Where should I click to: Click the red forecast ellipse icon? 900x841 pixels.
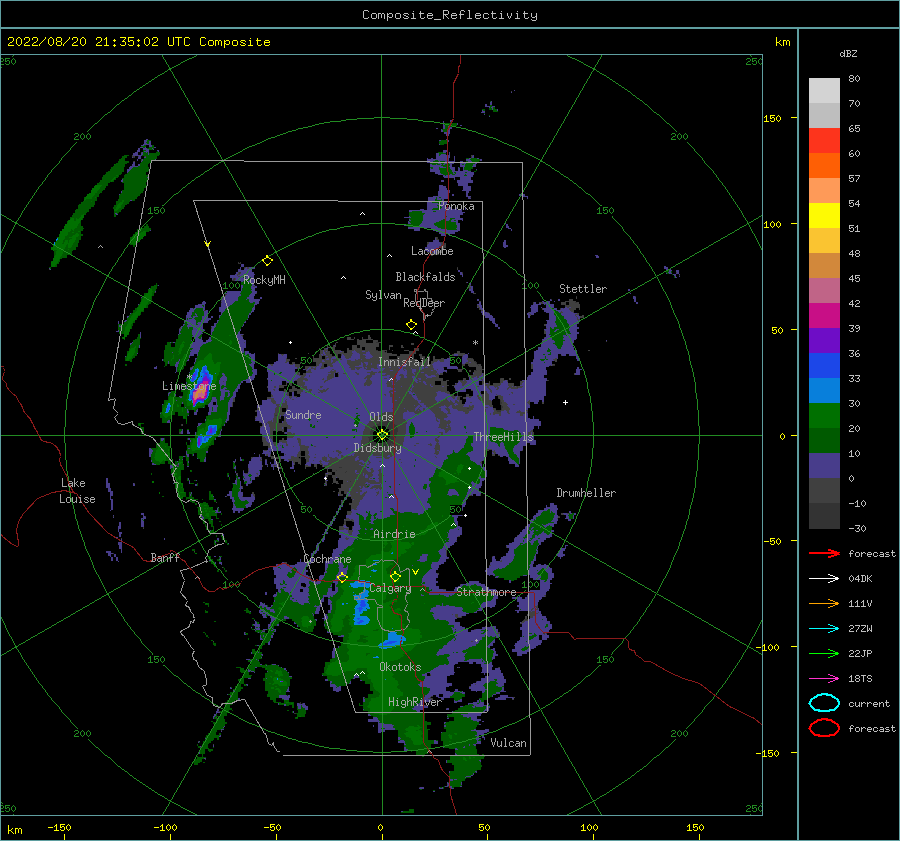(x=824, y=728)
